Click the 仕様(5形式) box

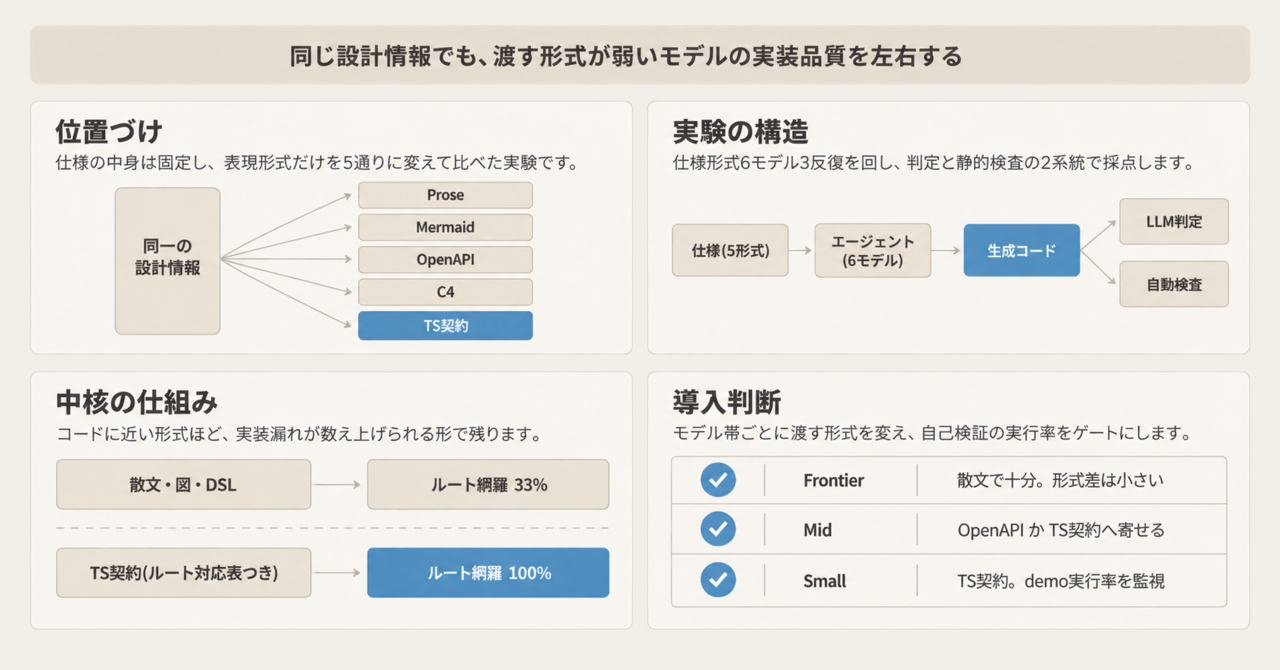pos(730,251)
